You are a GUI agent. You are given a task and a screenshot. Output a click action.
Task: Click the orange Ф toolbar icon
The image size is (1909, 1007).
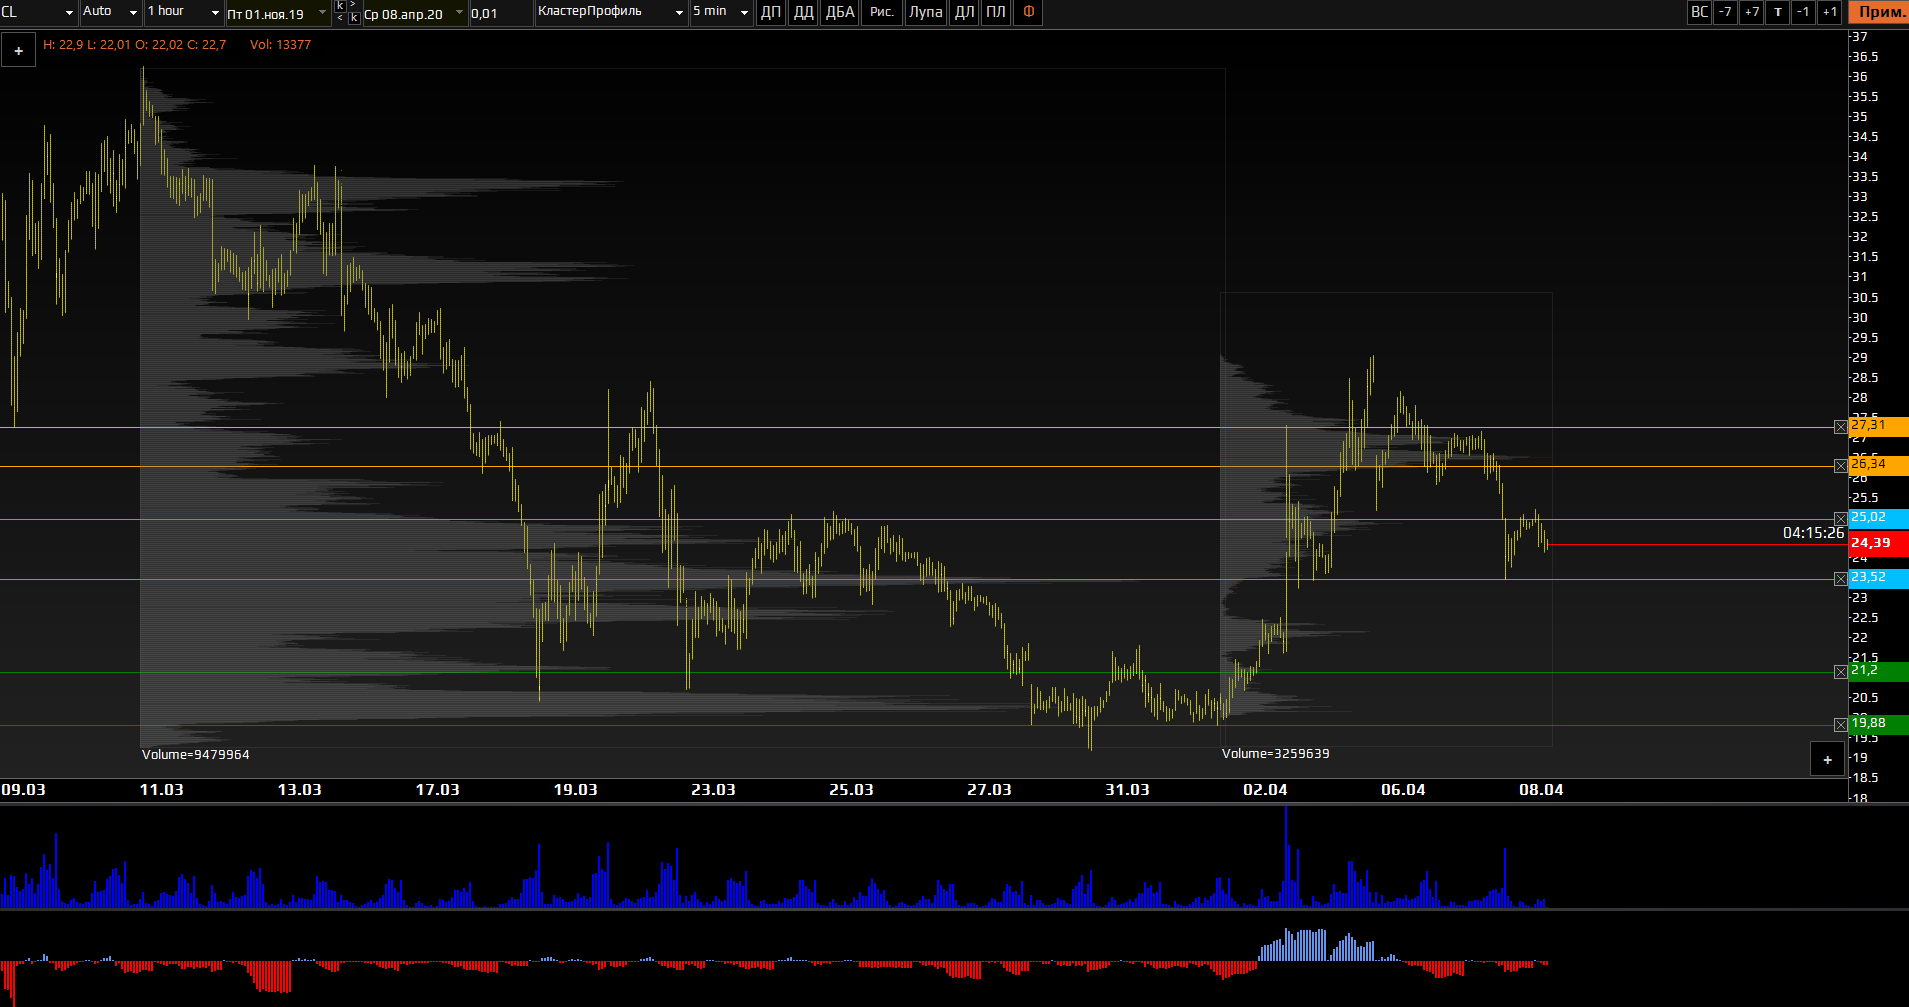click(1028, 12)
